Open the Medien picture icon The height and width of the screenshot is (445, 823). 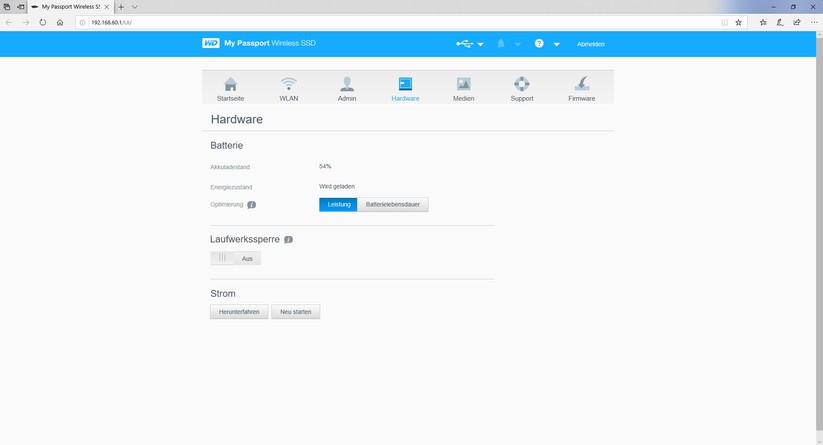463,84
